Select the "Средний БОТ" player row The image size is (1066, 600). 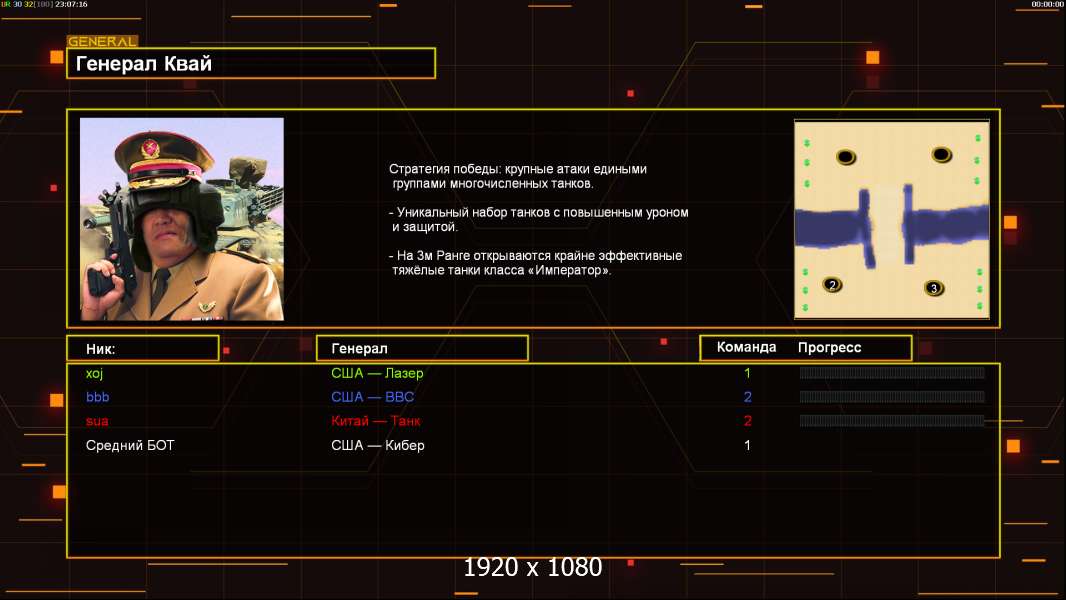[x=533, y=445]
